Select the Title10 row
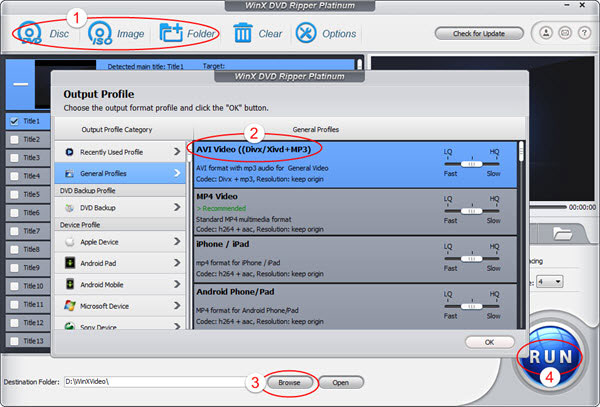Viewport: 600px width, 407px height. pos(28,286)
